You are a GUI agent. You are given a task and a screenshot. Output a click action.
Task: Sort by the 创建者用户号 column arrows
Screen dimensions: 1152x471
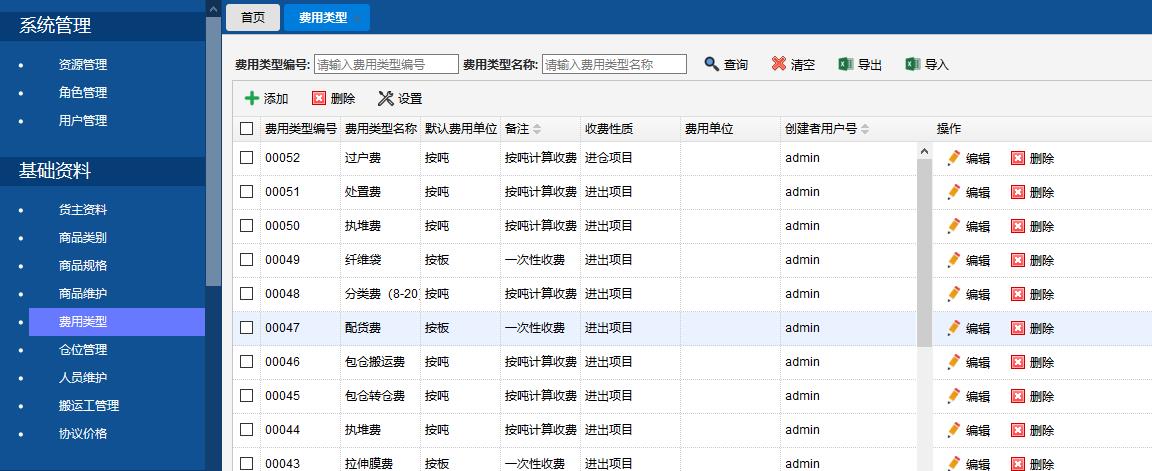tap(865, 129)
